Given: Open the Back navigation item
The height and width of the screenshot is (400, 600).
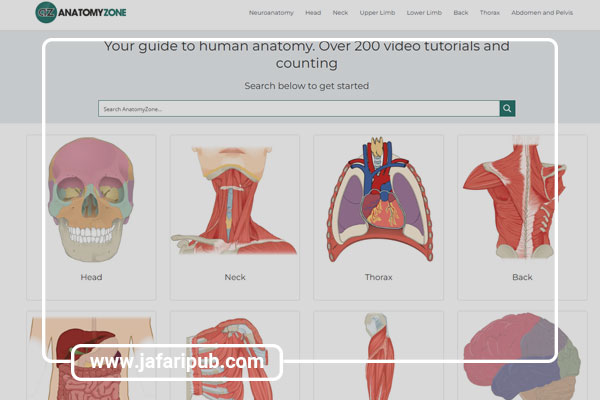Looking at the screenshot, I should [x=461, y=13].
